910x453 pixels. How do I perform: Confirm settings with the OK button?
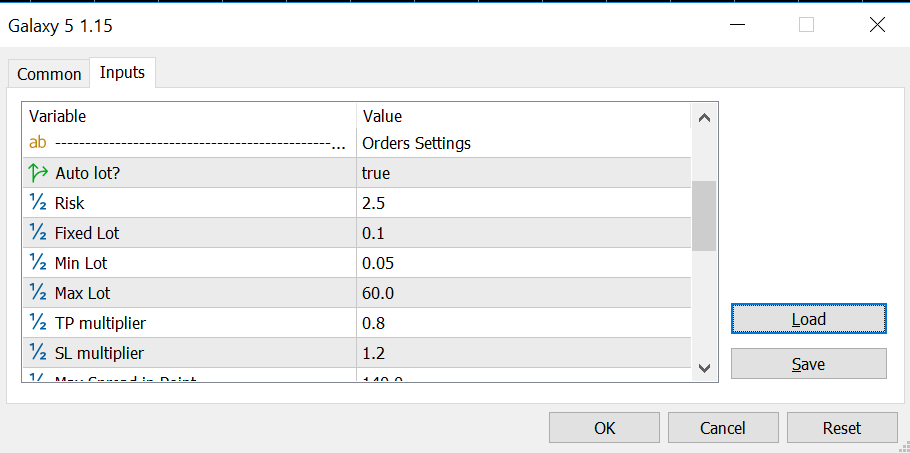[x=604, y=428]
